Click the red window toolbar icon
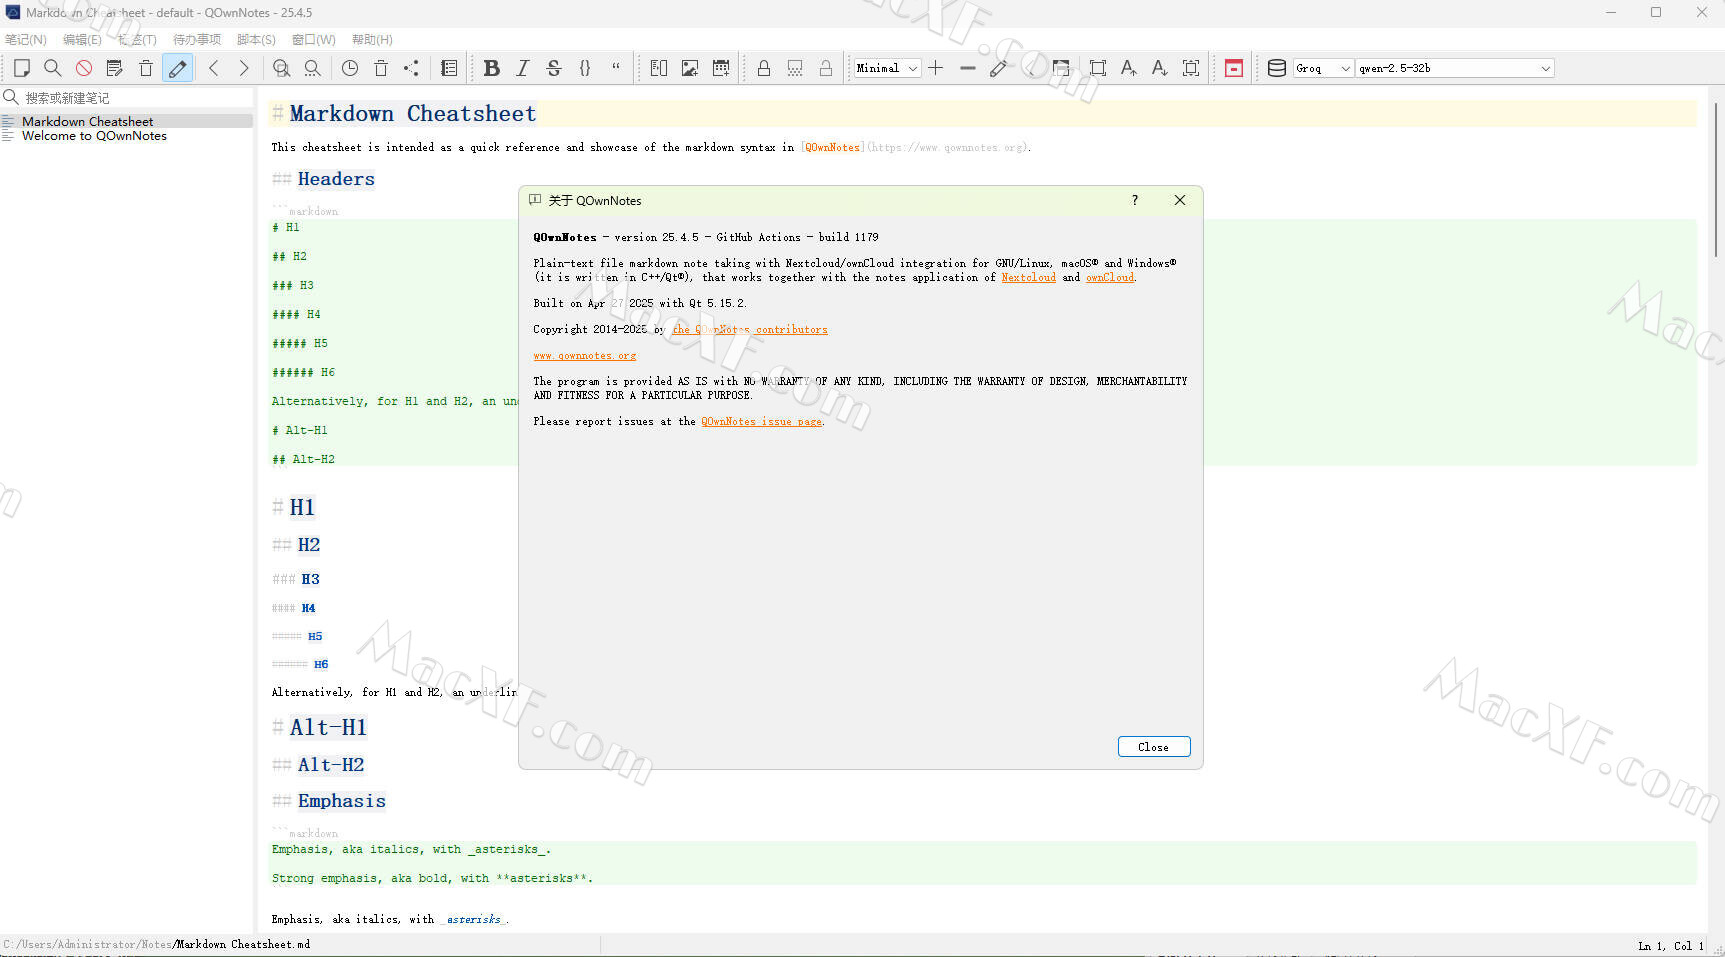Image resolution: width=1725 pixels, height=957 pixels. tap(1234, 68)
